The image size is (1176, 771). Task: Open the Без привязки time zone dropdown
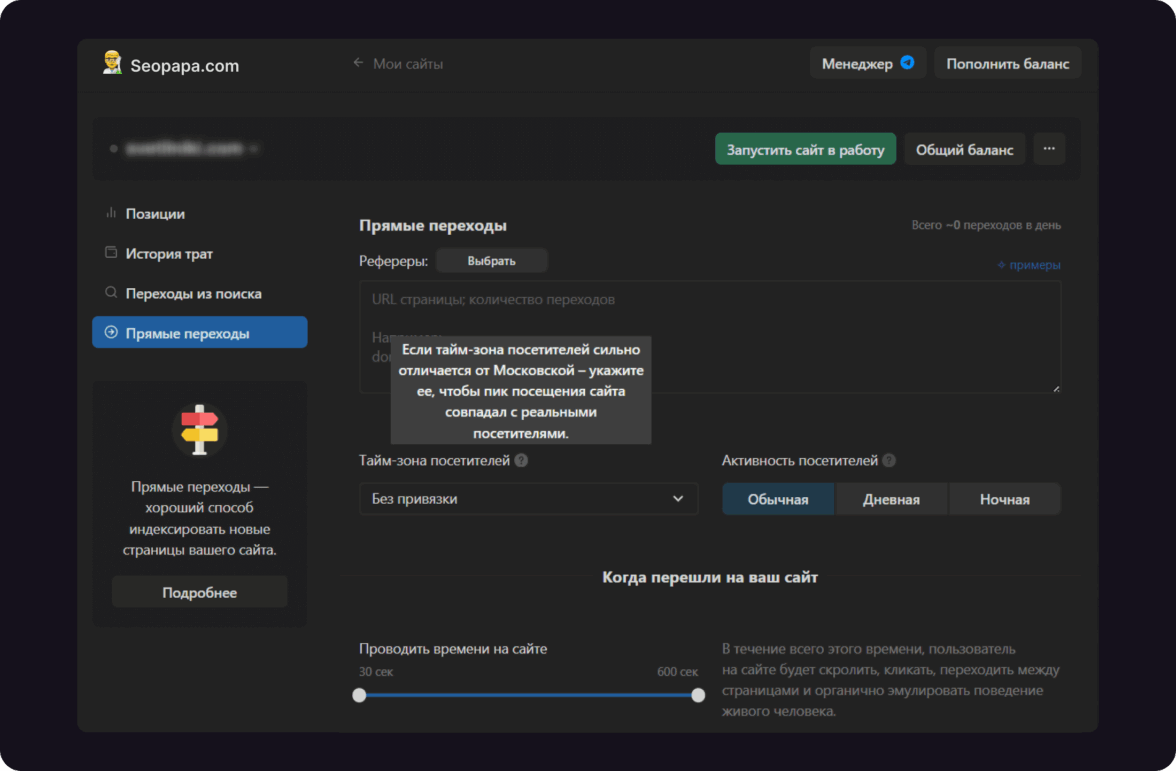tap(528, 499)
